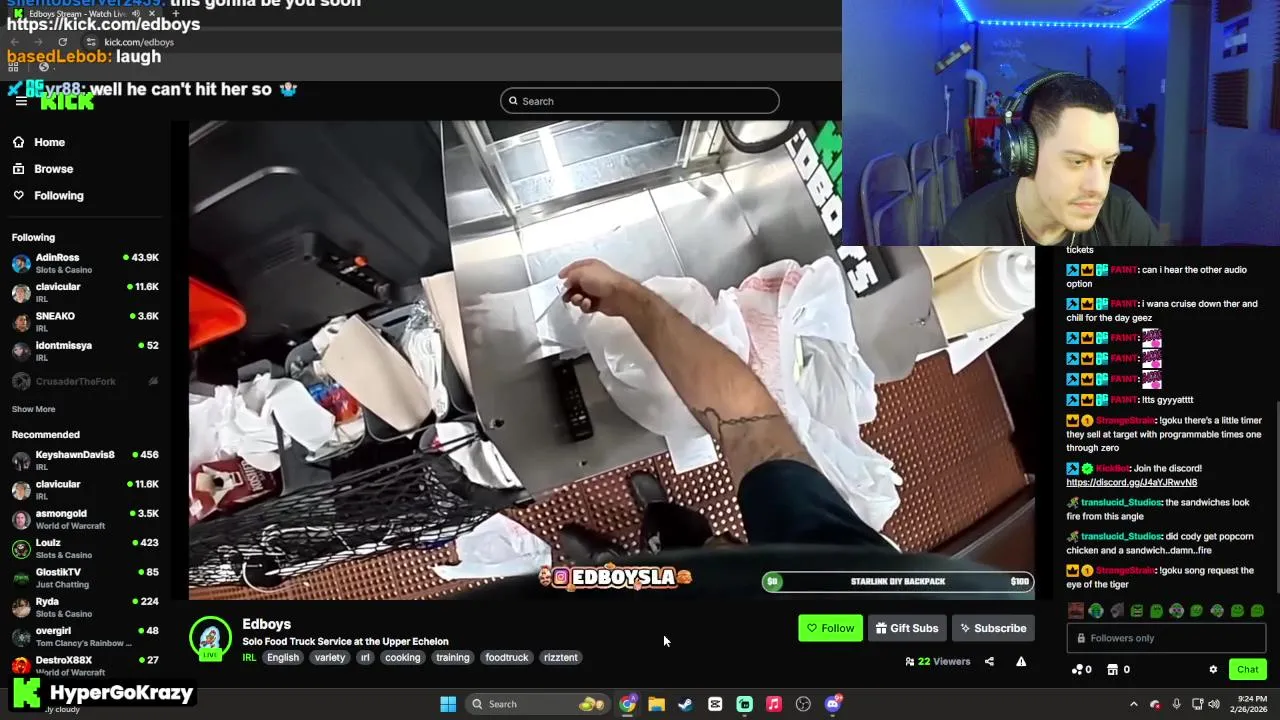The height and width of the screenshot is (720, 1280).
Task: Open idontmissya channel from the sidebar
Action: click(85, 351)
